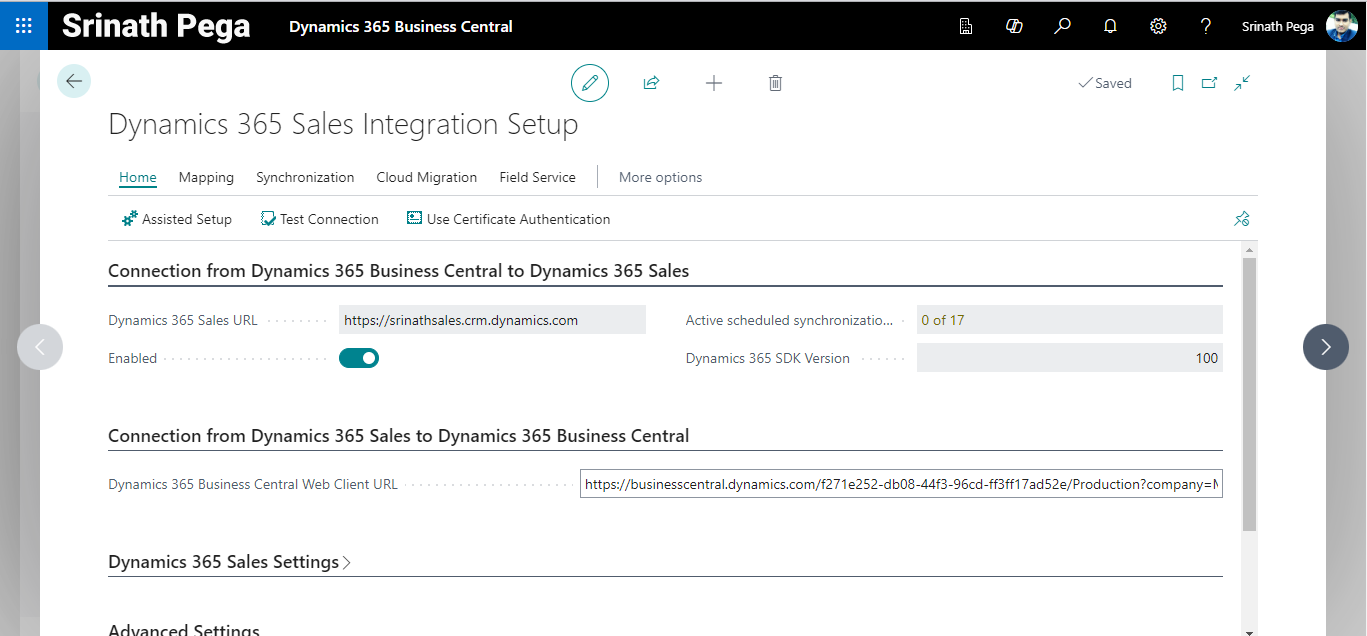Click the bookmark icon

click(1178, 83)
